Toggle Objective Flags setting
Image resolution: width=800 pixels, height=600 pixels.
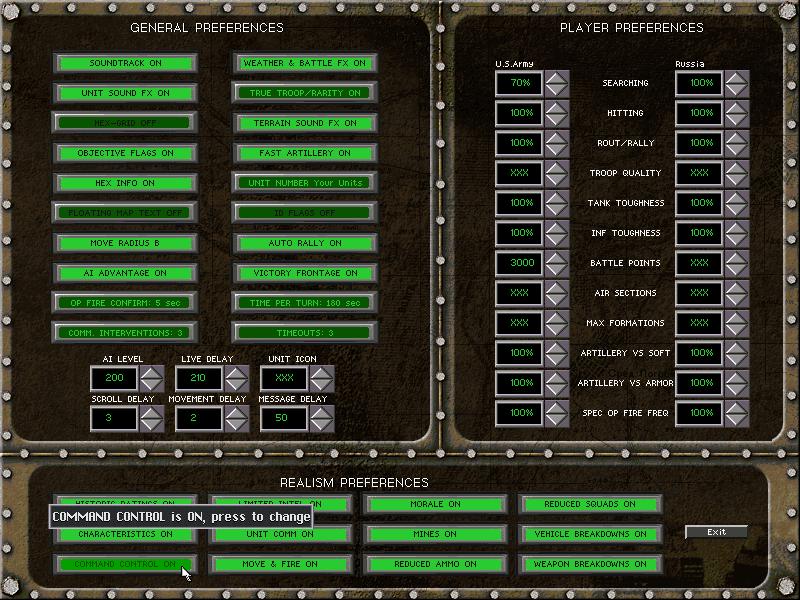click(x=125, y=153)
